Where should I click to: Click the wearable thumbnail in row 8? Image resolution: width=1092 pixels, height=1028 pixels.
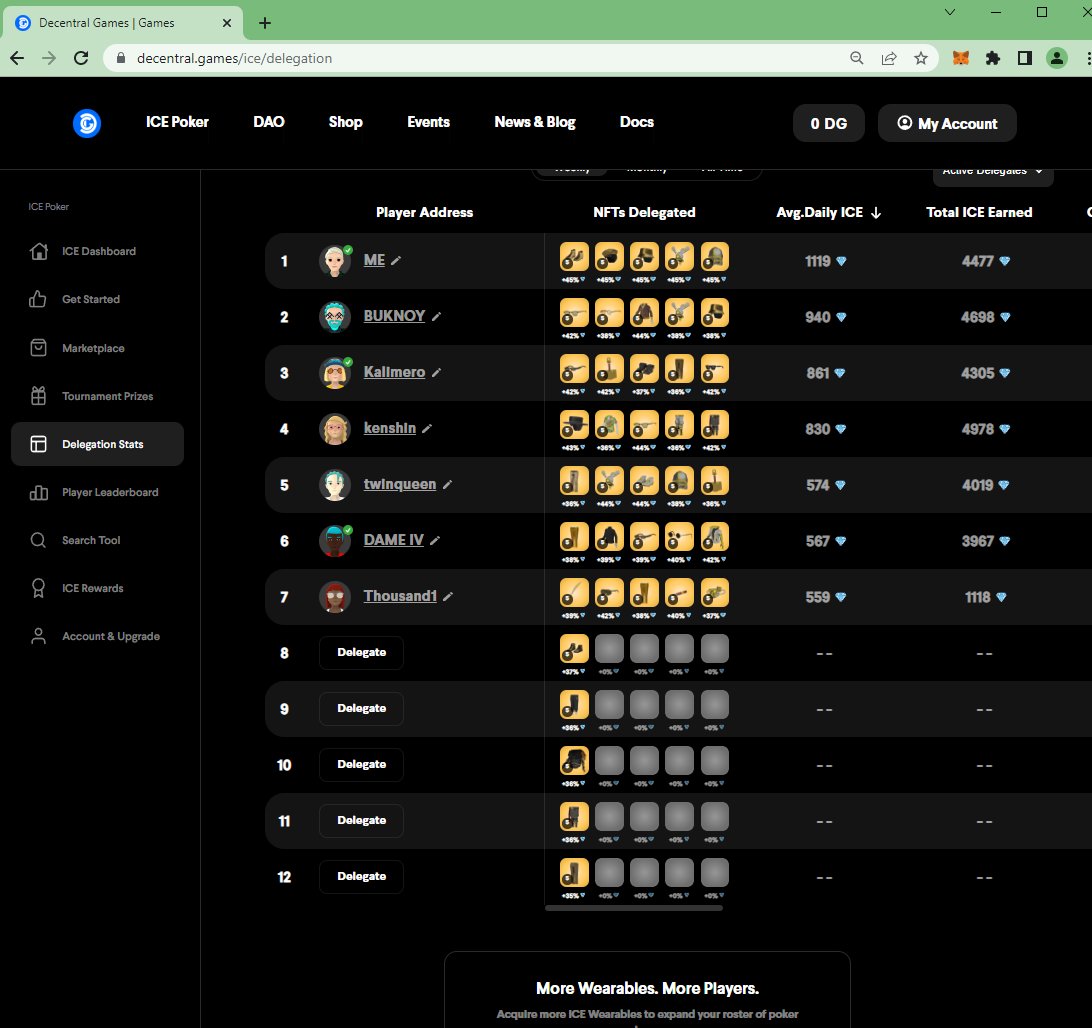pos(574,649)
